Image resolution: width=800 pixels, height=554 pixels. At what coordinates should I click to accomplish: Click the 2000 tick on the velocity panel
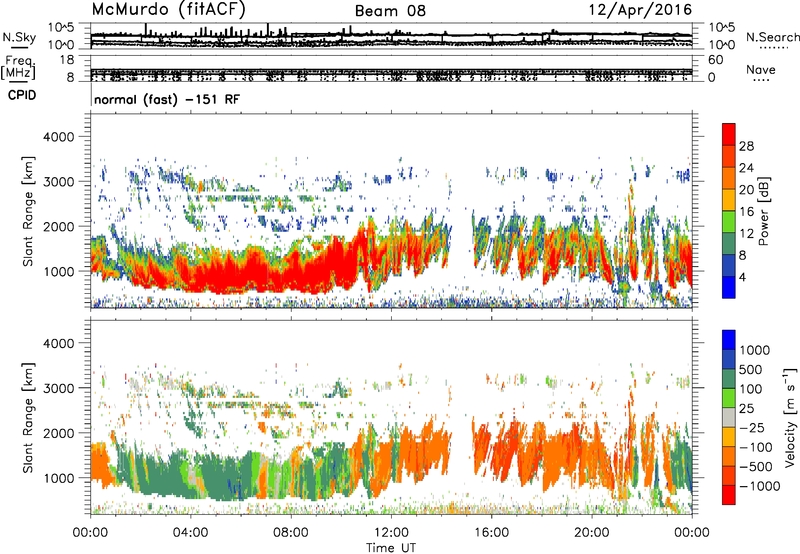(58, 433)
